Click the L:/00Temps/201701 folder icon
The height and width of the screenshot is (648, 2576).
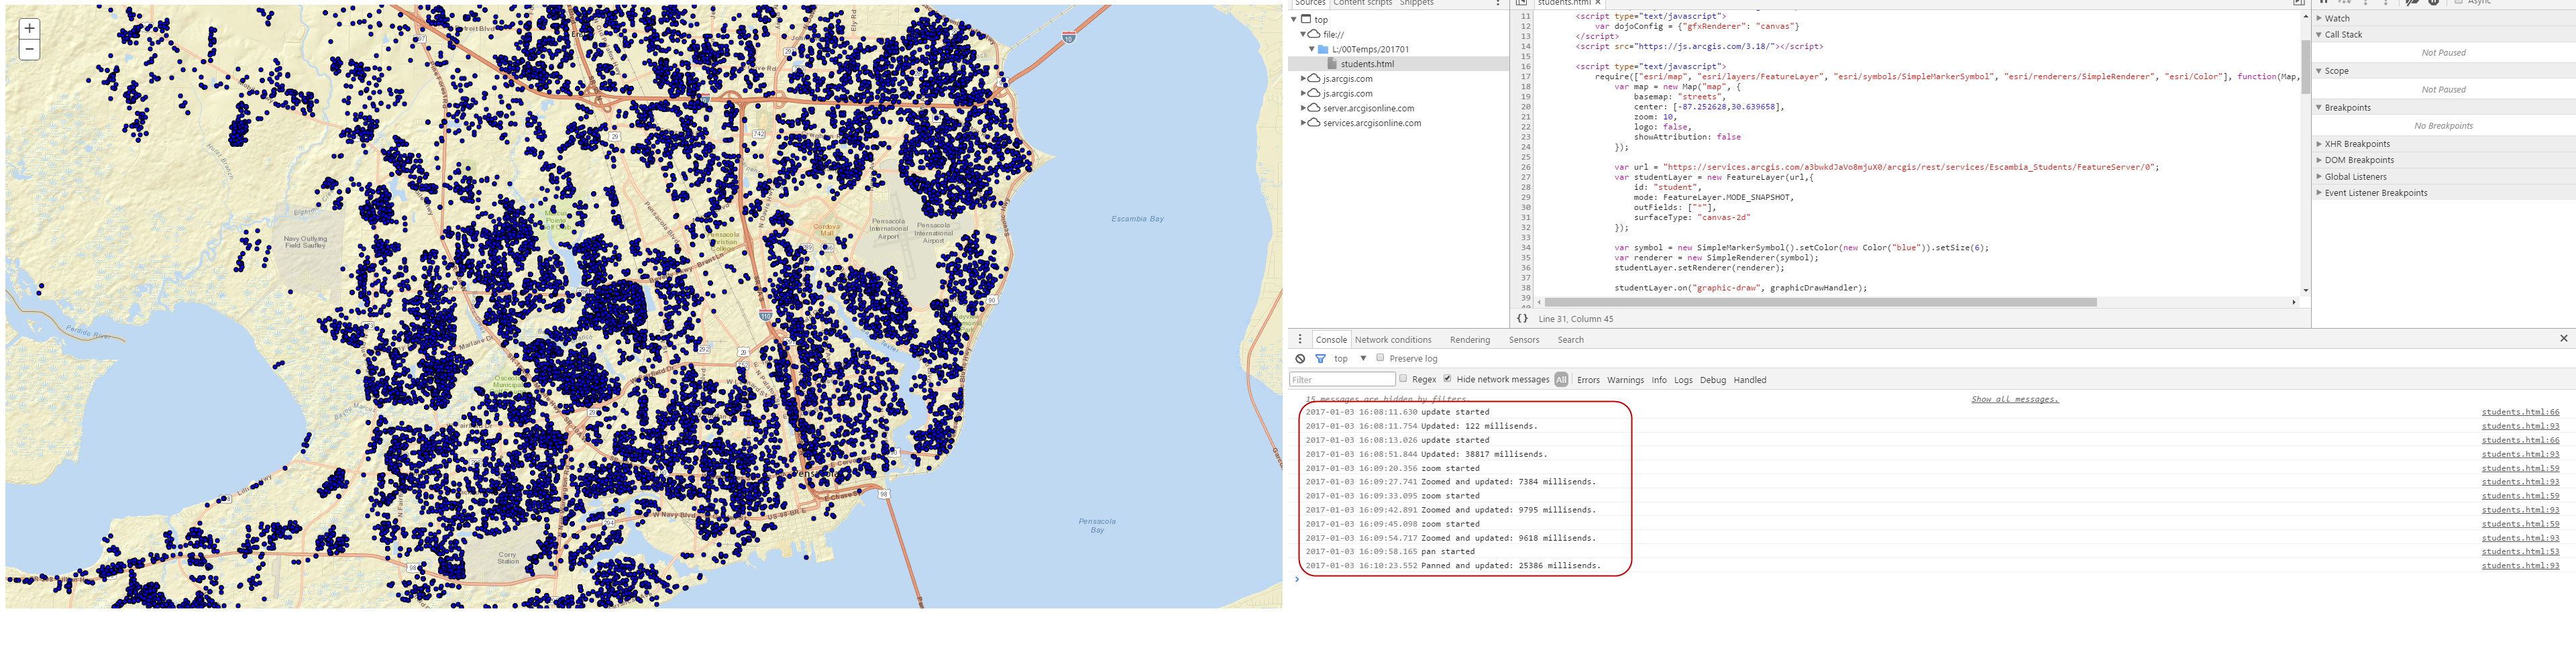tap(1323, 49)
